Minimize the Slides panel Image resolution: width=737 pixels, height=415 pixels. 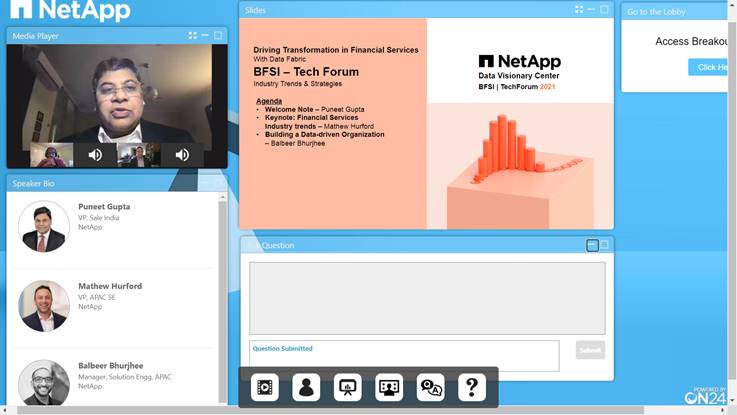tap(591, 9)
